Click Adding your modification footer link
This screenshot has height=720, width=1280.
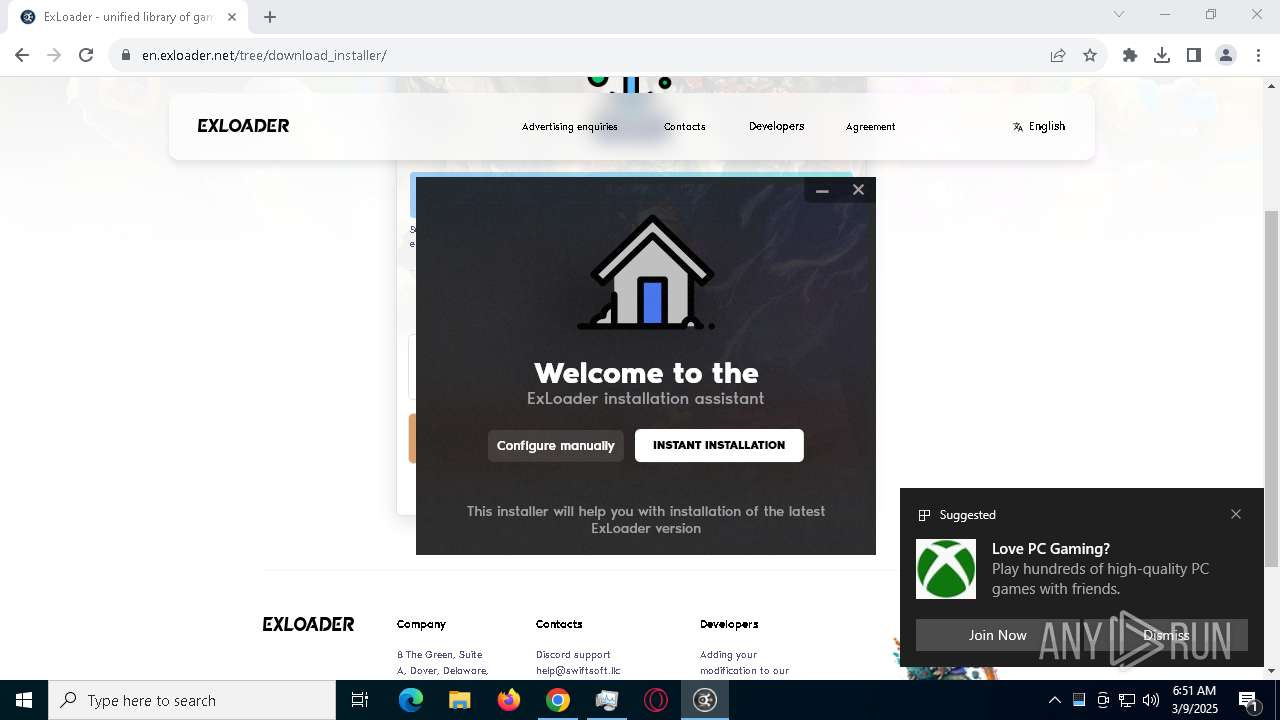[744, 663]
